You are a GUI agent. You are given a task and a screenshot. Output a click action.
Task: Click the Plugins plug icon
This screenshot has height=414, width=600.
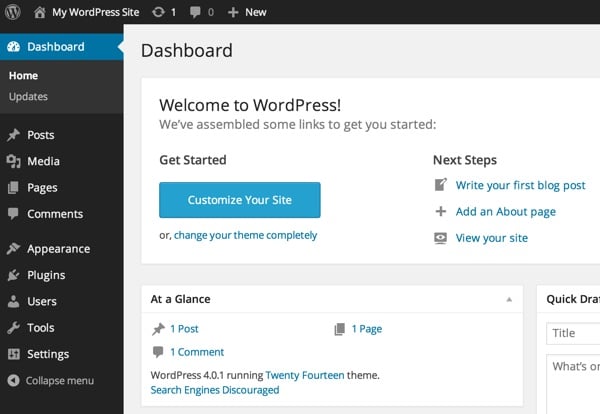click(13, 275)
